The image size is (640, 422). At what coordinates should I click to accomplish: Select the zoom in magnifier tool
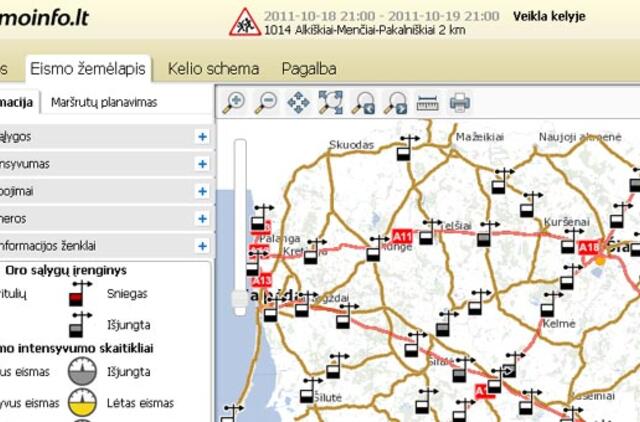point(234,102)
